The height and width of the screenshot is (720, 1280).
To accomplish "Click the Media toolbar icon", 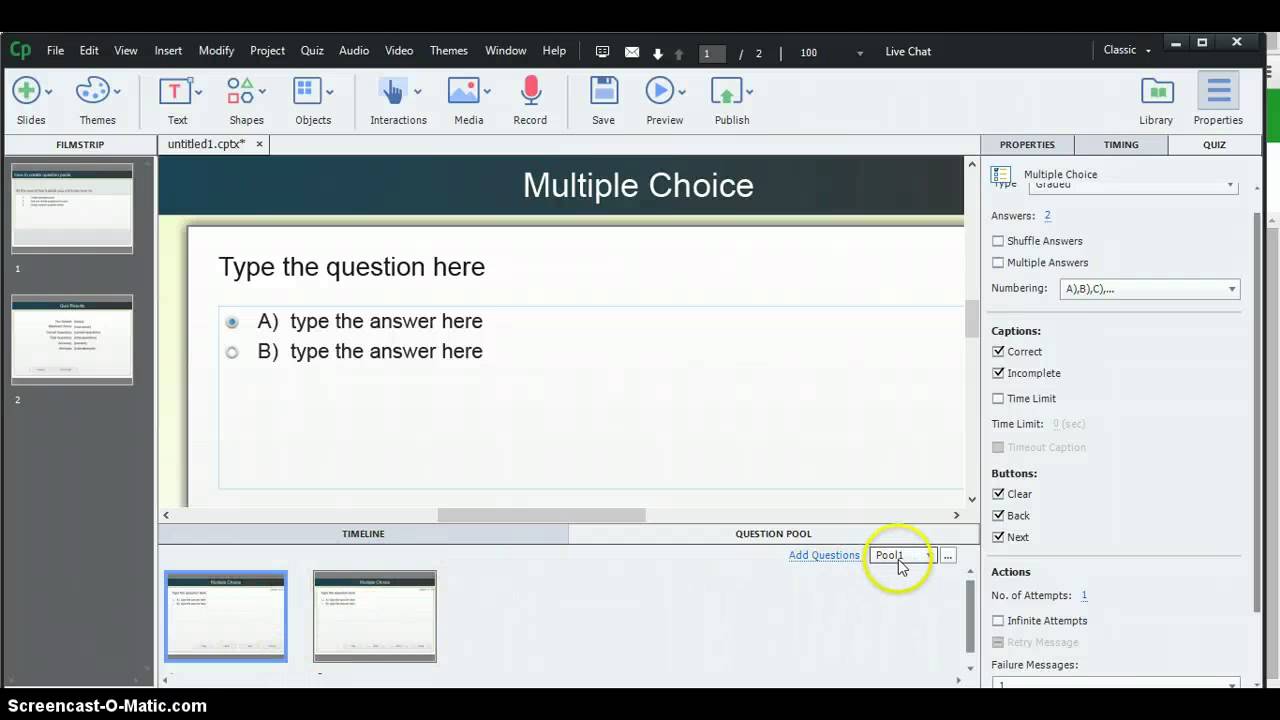I will coord(463,91).
